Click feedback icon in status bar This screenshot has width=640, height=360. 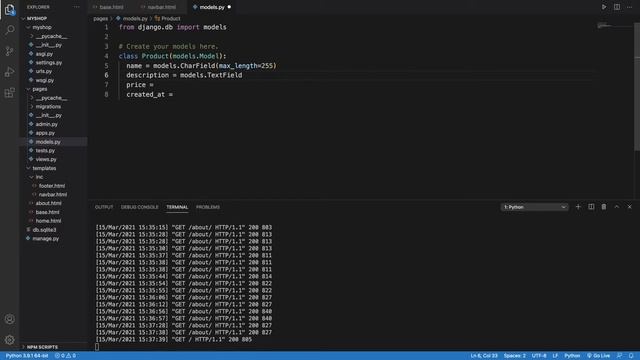tap(620, 356)
